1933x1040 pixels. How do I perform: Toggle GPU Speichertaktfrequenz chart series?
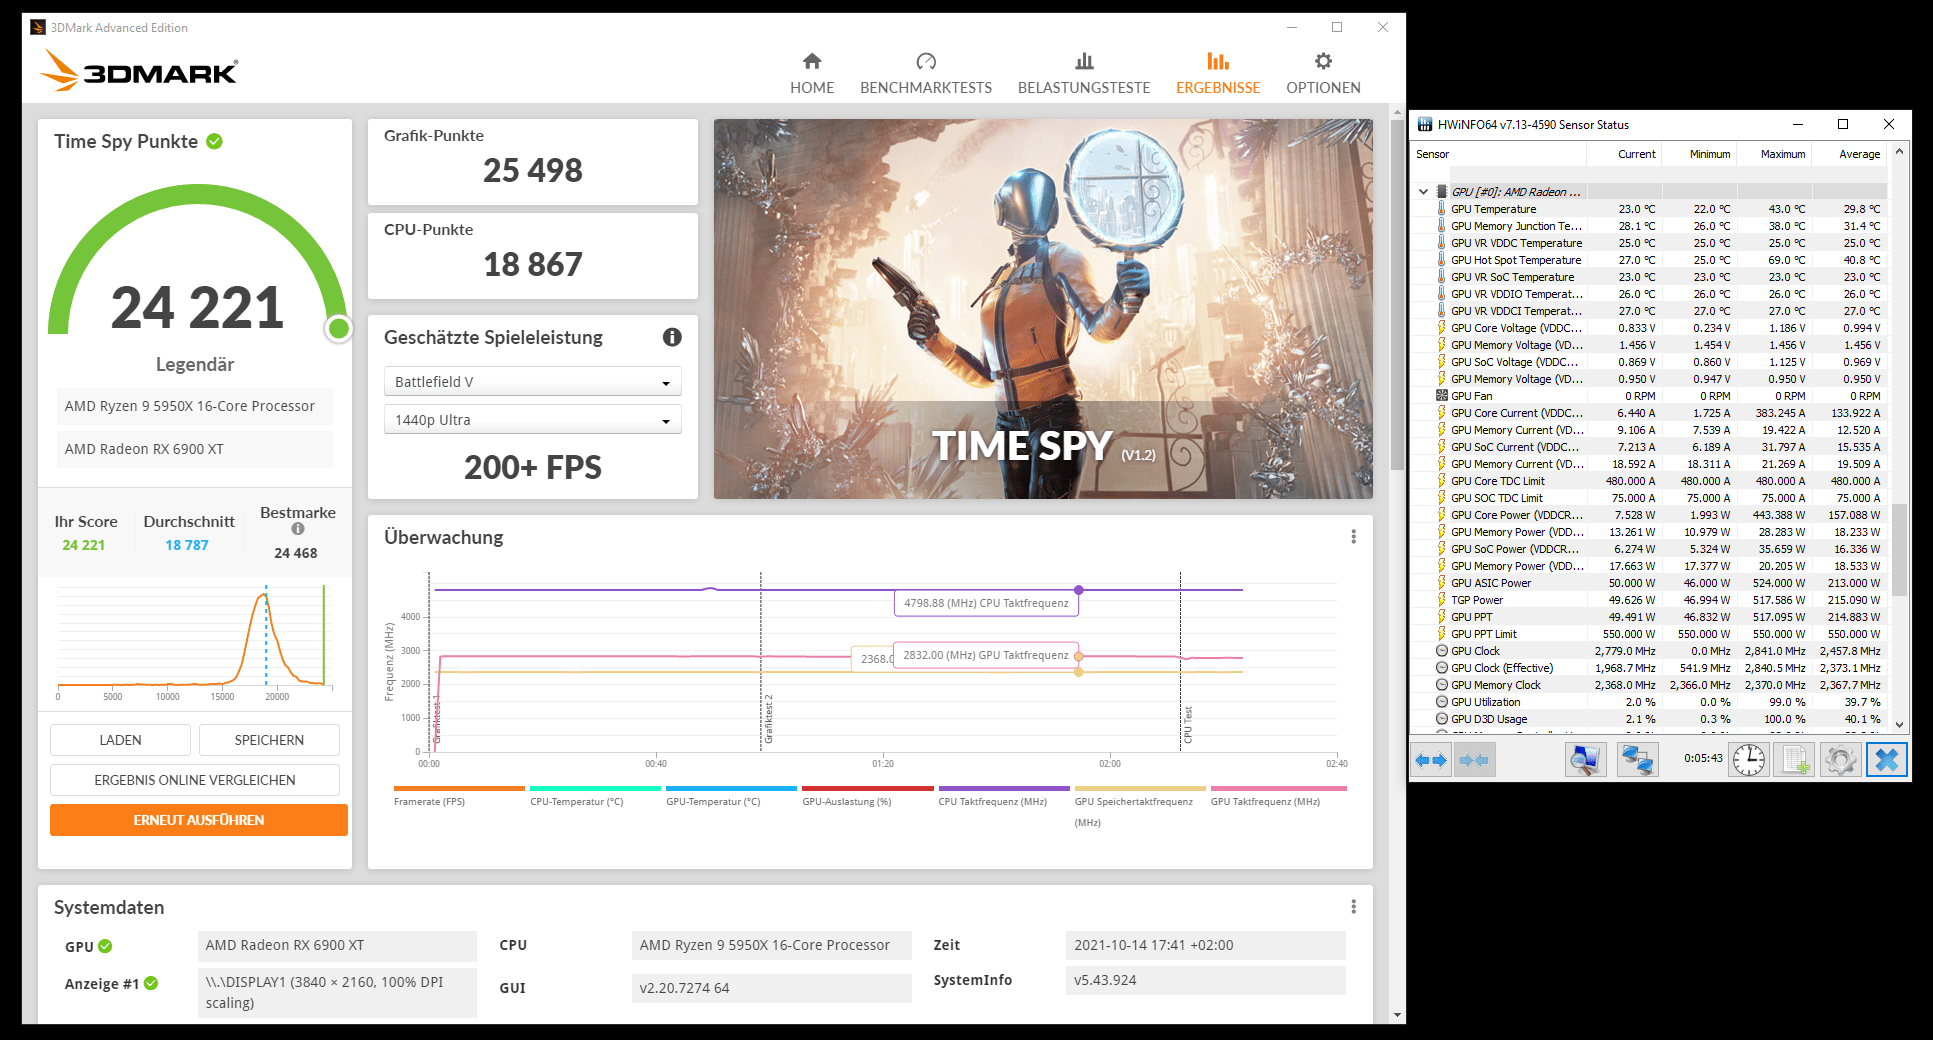click(x=1140, y=806)
